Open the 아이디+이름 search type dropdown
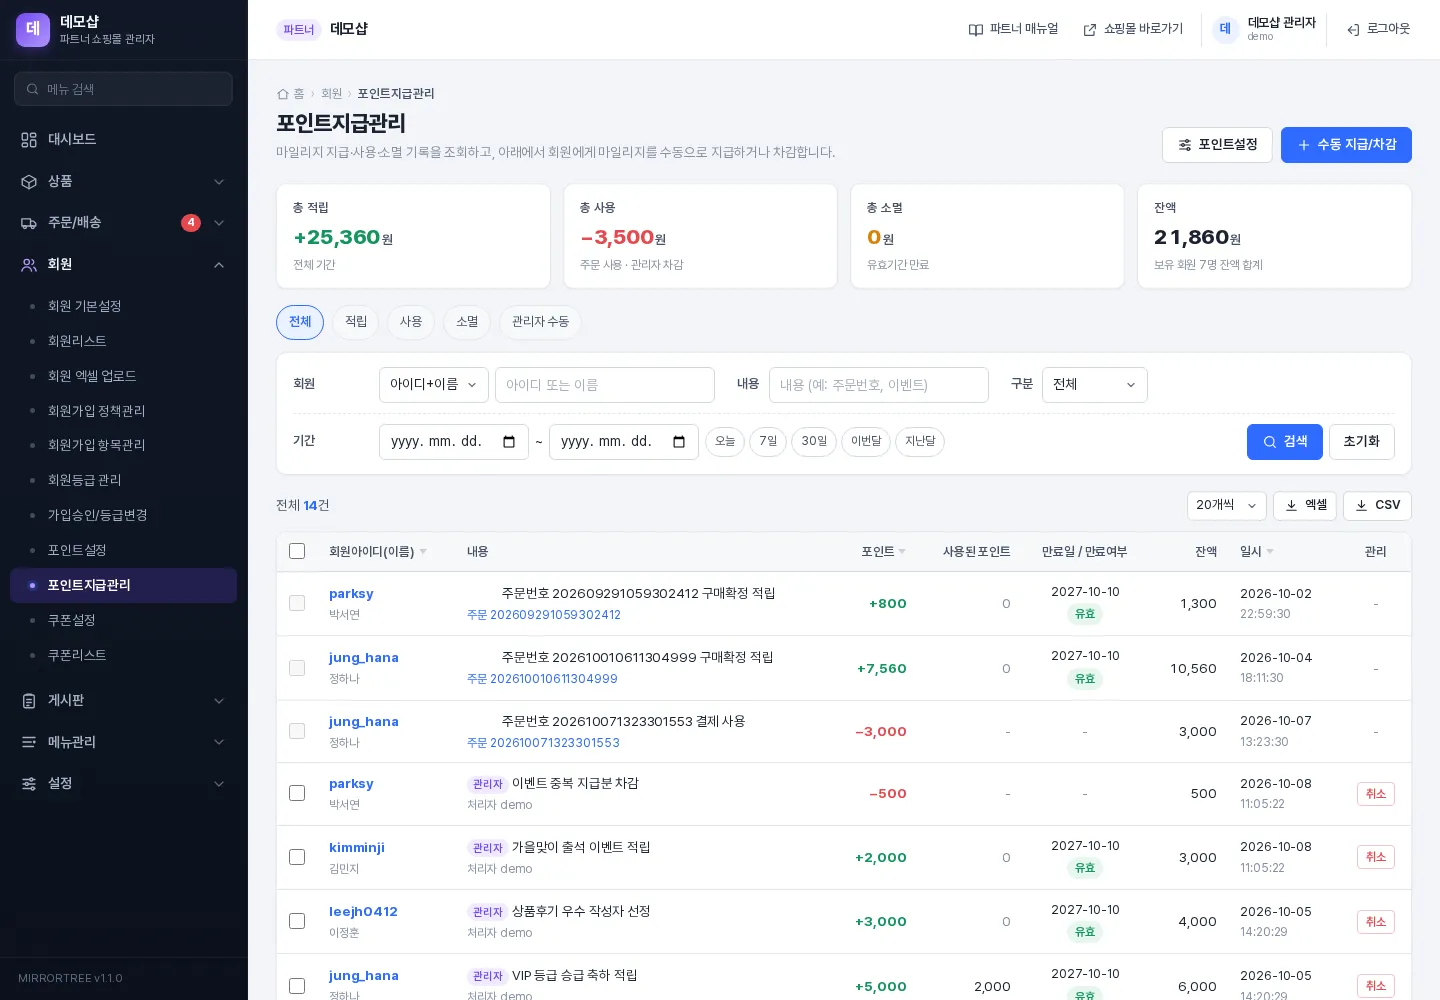1440x1000 pixels. point(434,385)
